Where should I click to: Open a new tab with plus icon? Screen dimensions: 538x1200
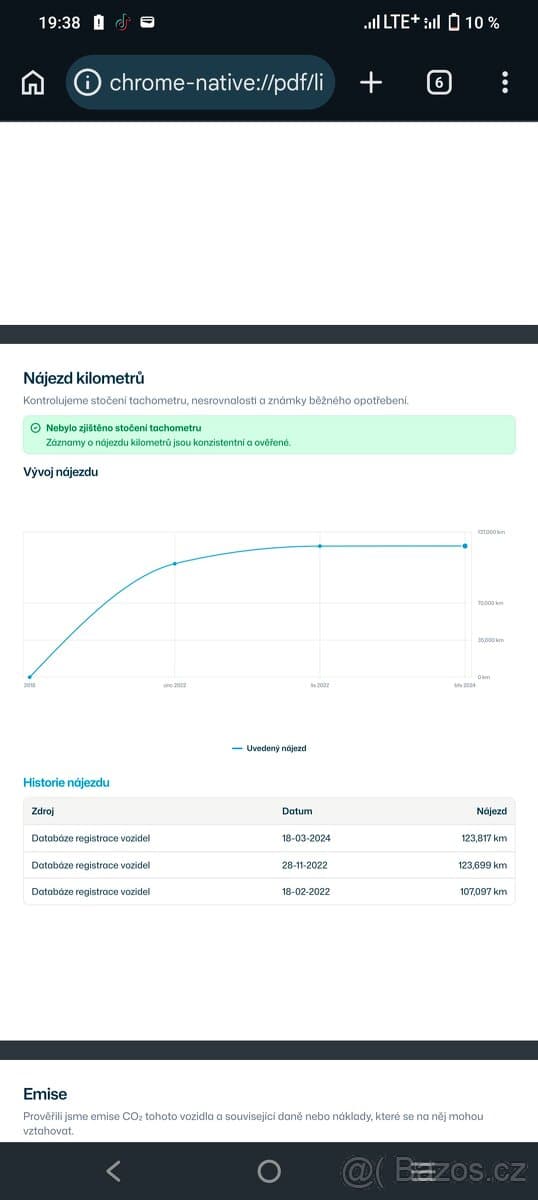tap(371, 82)
